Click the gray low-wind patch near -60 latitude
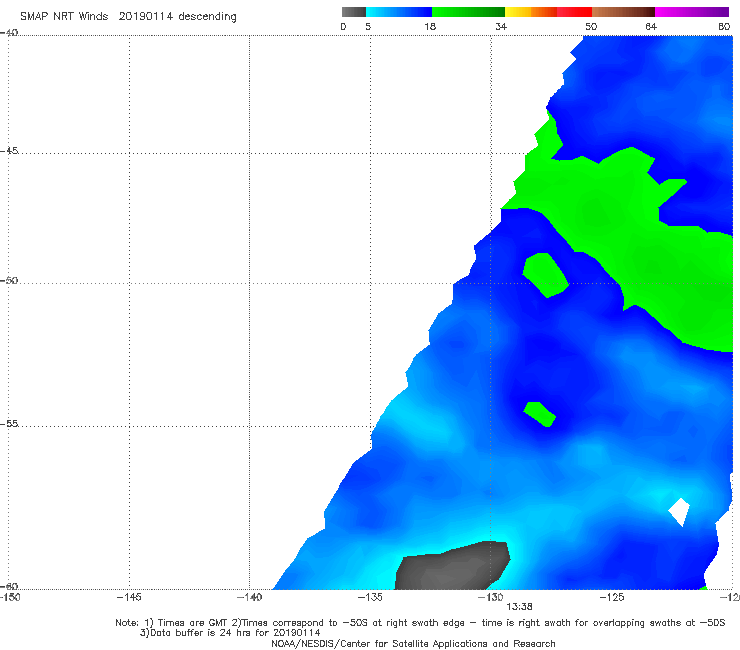This screenshot has height=650, width=740. tap(452, 566)
